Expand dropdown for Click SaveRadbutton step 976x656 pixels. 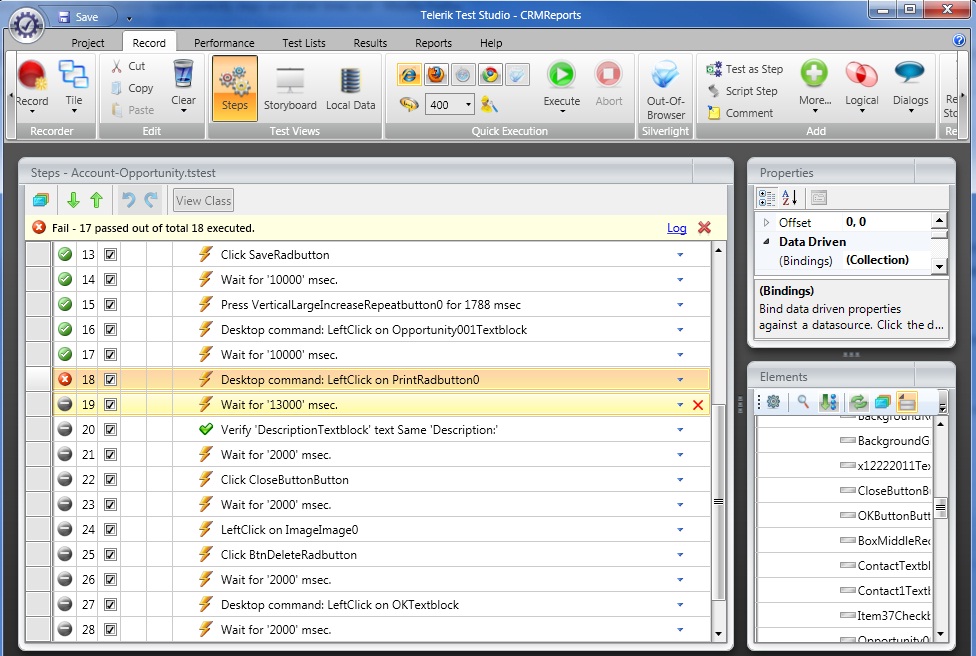click(x=680, y=255)
